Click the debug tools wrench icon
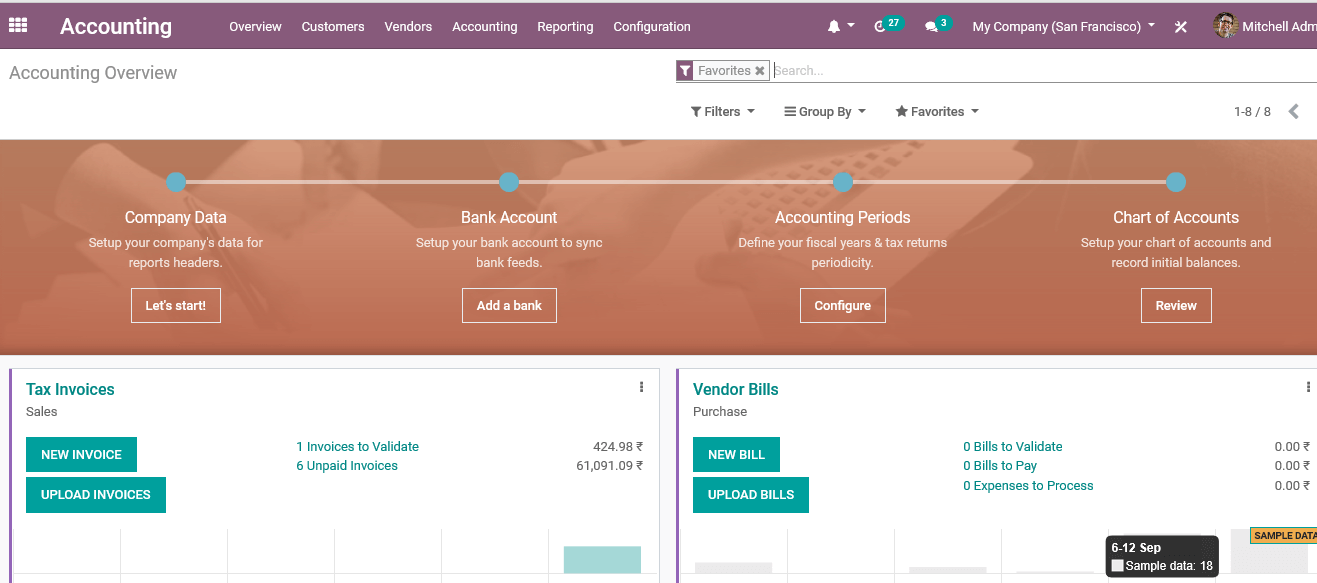The height and width of the screenshot is (583, 1317). (1181, 27)
